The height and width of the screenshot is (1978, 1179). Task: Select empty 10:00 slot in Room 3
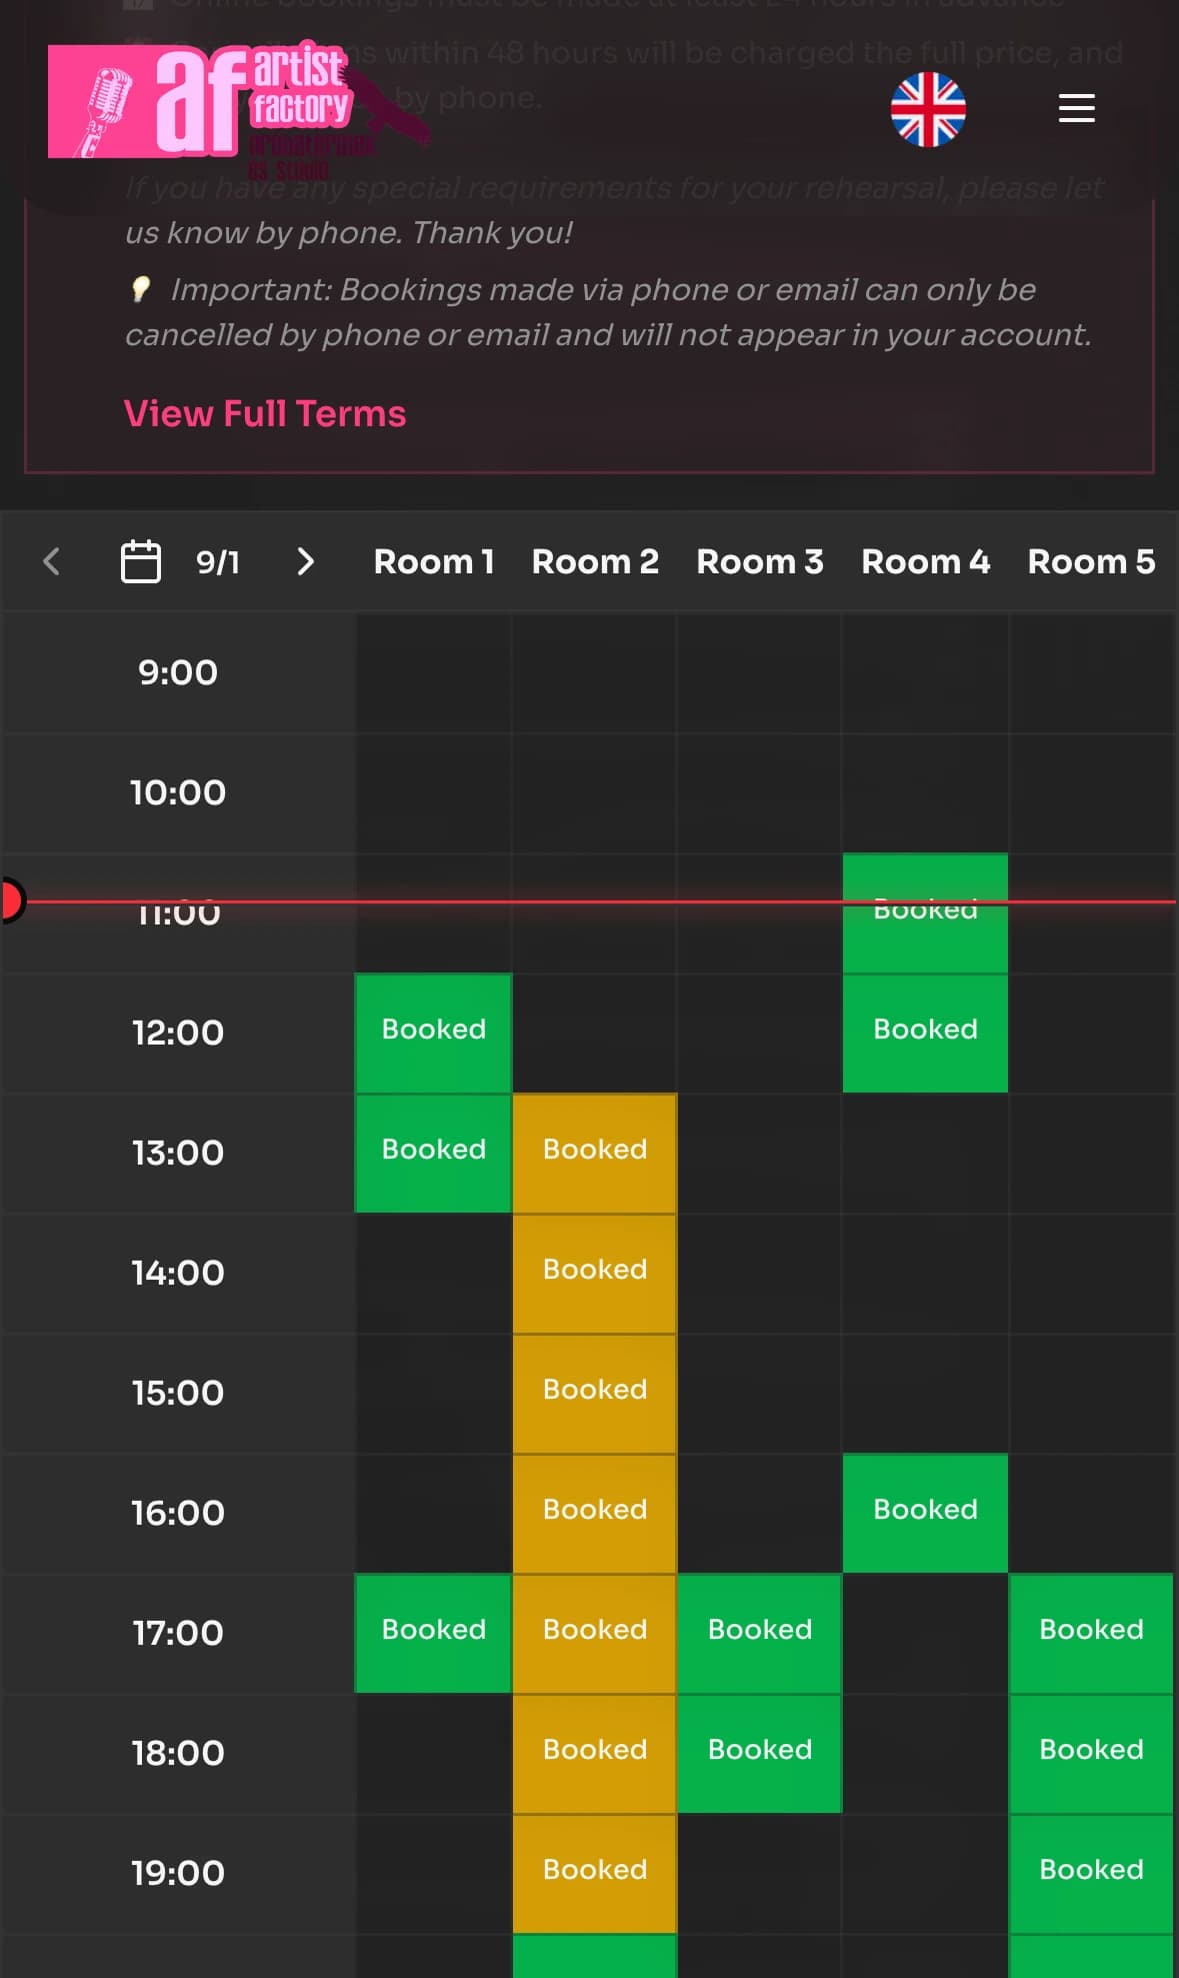click(x=759, y=793)
